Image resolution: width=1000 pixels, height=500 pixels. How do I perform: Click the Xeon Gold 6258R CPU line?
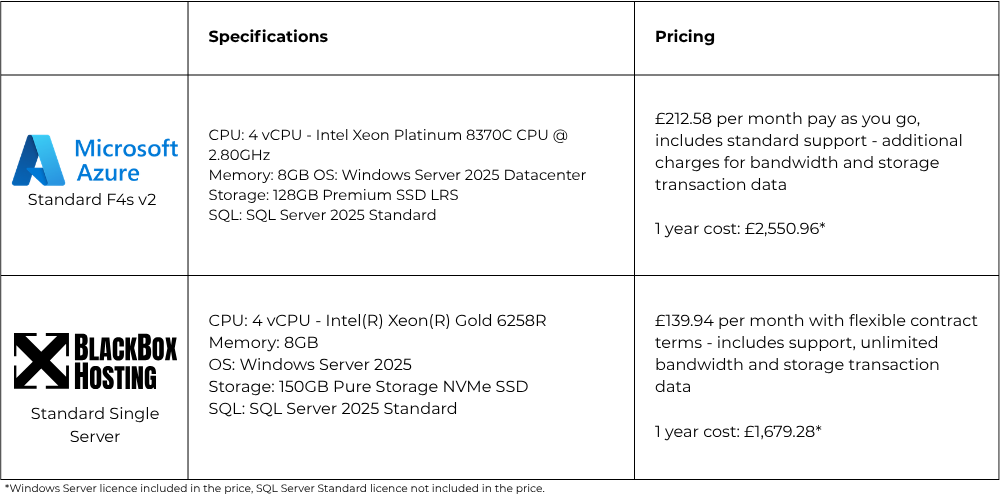click(377, 321)
